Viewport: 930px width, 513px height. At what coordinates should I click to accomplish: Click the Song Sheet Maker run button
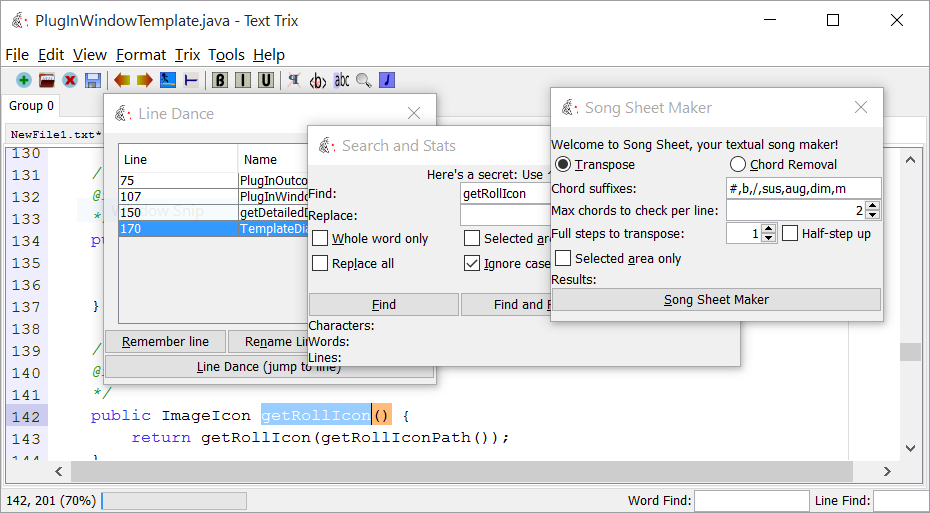(716, 299)
